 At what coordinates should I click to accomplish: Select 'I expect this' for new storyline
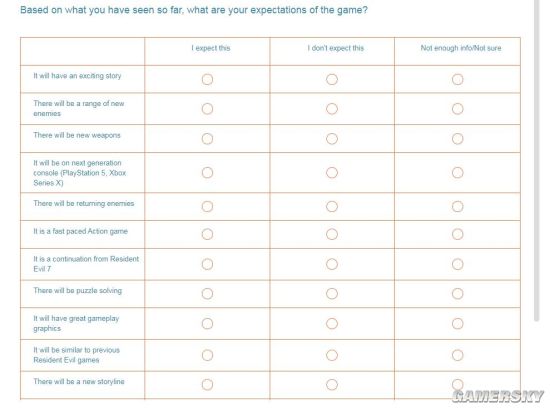(207, 384)
